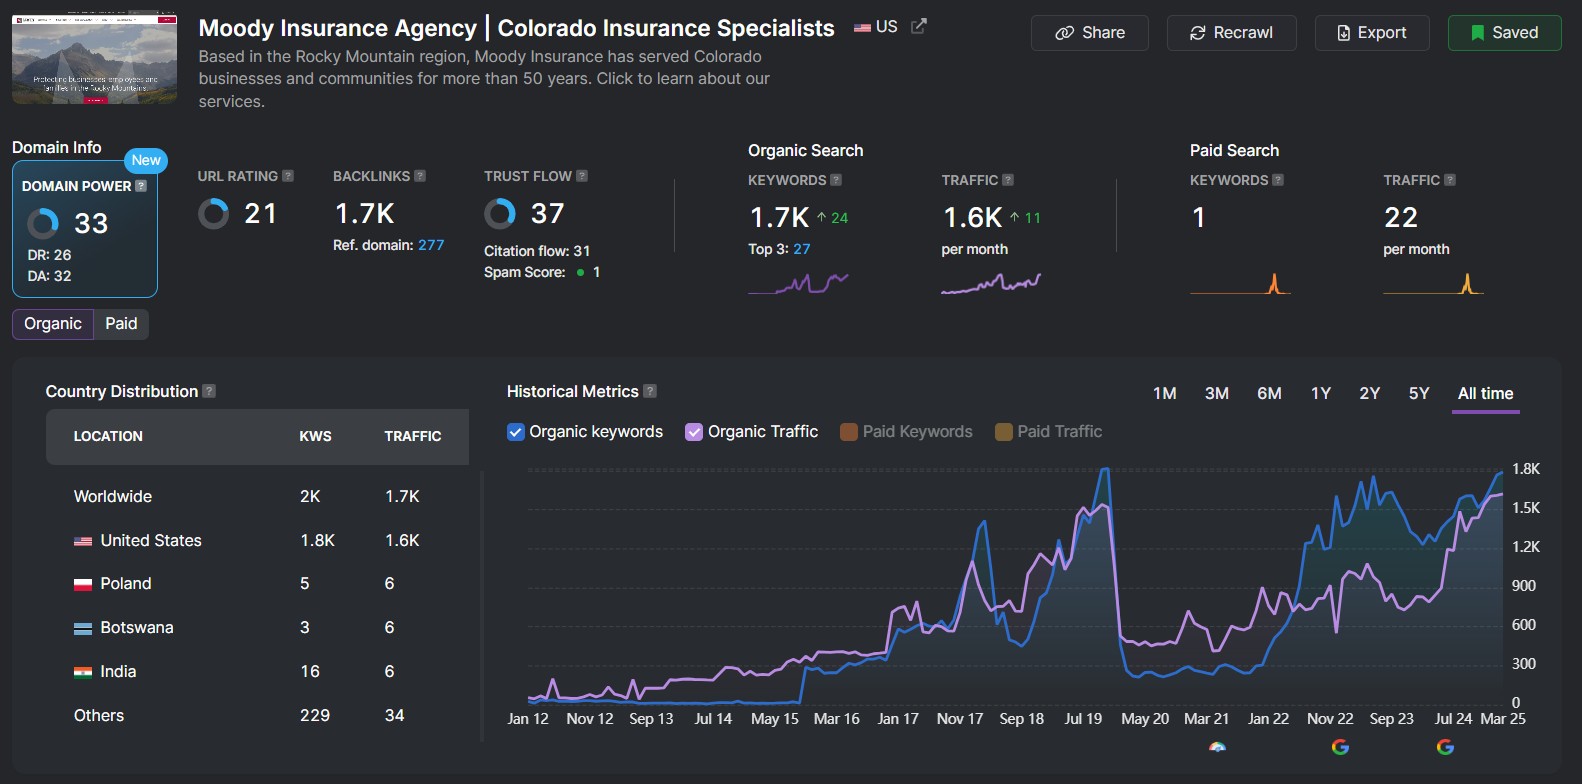The width and height of the screenshot is (1582, 784).
Task: Click help icon beside Paid Search Traffic
Action: click(1450, 180)
